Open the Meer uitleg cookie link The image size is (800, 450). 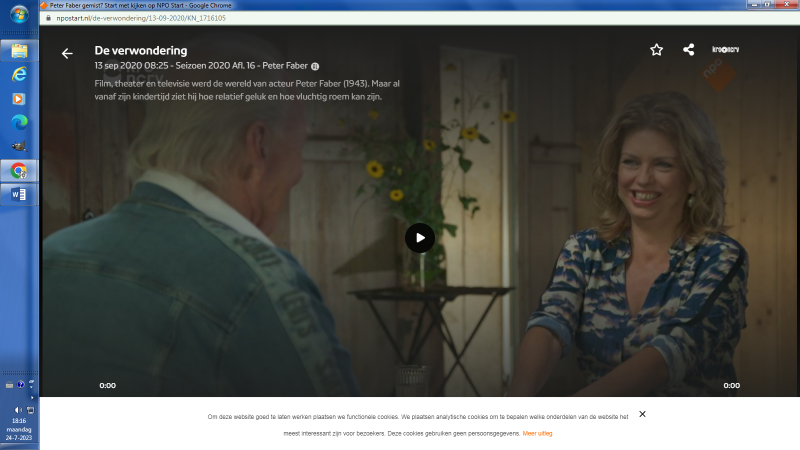pyautogui.click(x=537, y=433)
